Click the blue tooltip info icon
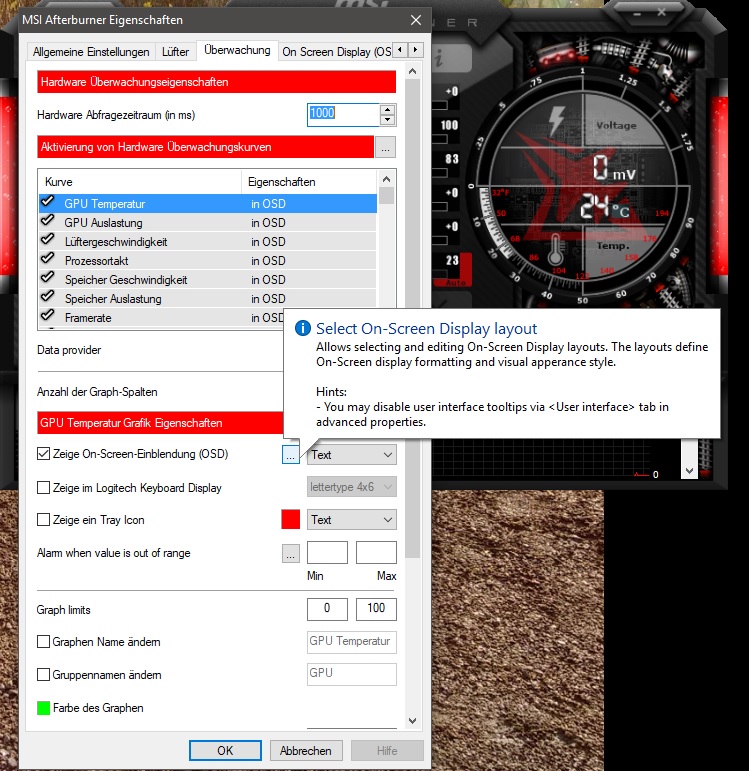749x771 pixels. 302,328
